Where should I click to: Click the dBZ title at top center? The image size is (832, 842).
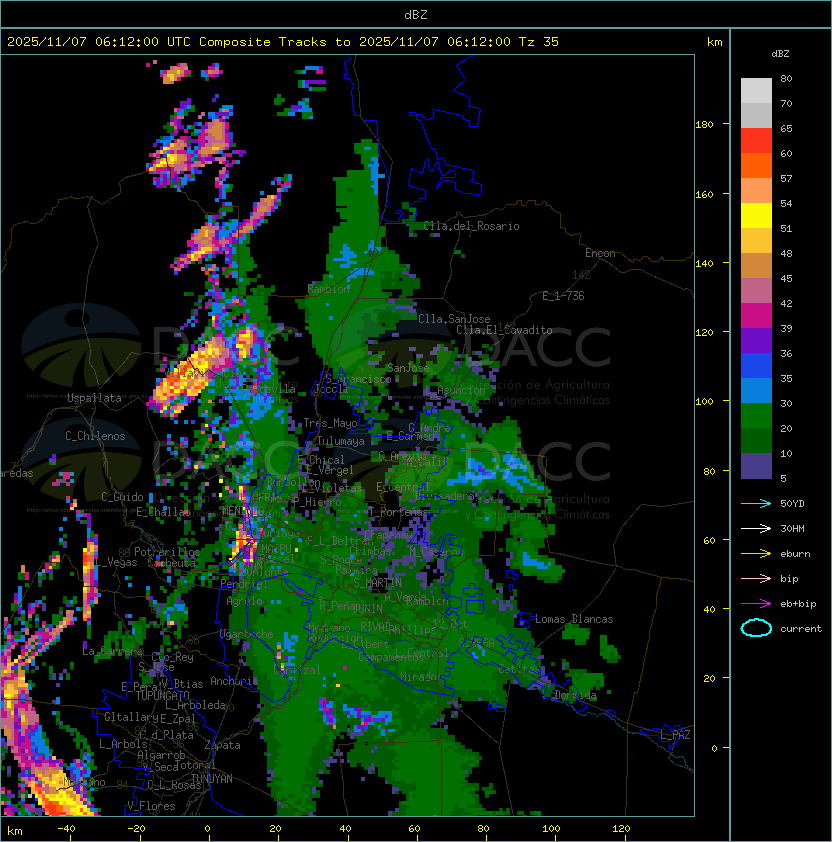416,15
